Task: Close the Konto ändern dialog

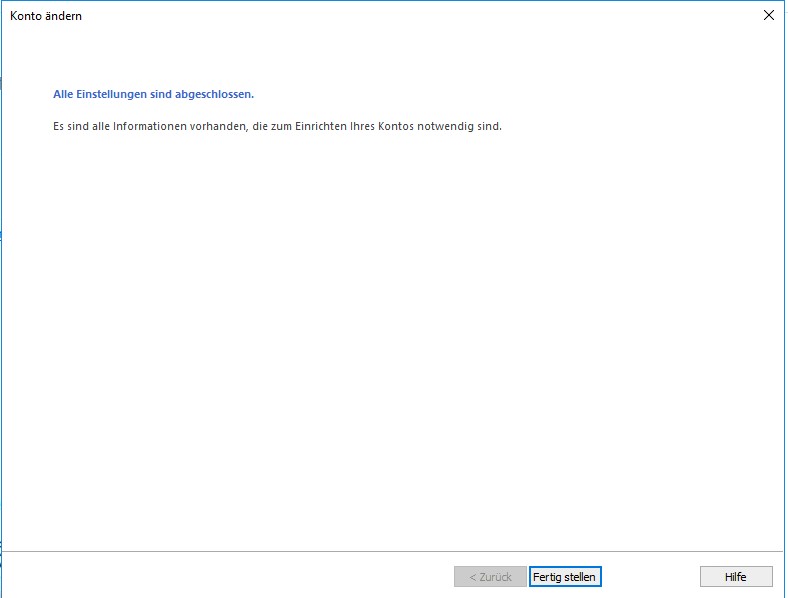Action: pos(768,15)
